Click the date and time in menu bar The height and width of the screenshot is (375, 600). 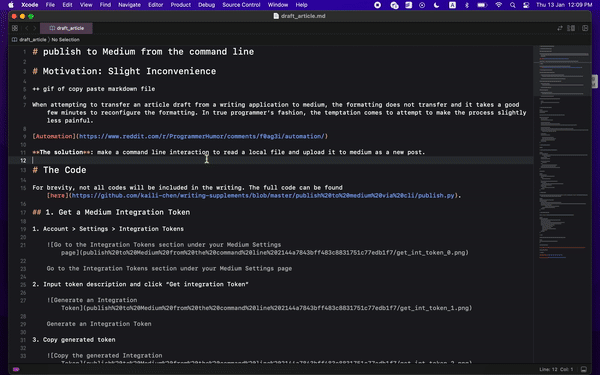pyautogui.click(x=564, y=5)
